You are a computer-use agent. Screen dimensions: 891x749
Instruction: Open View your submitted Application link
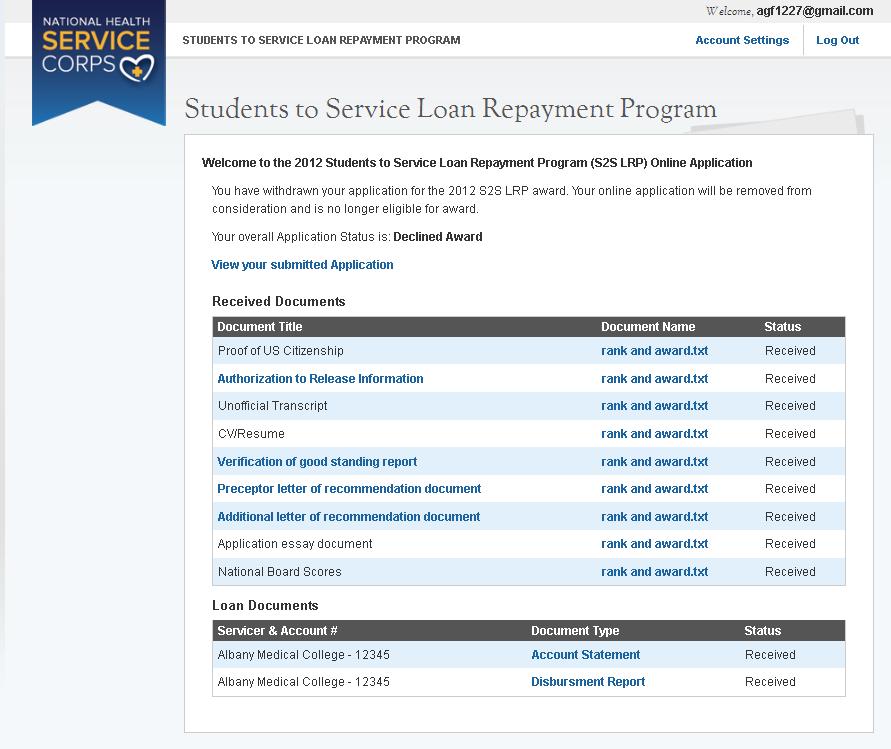302,265
